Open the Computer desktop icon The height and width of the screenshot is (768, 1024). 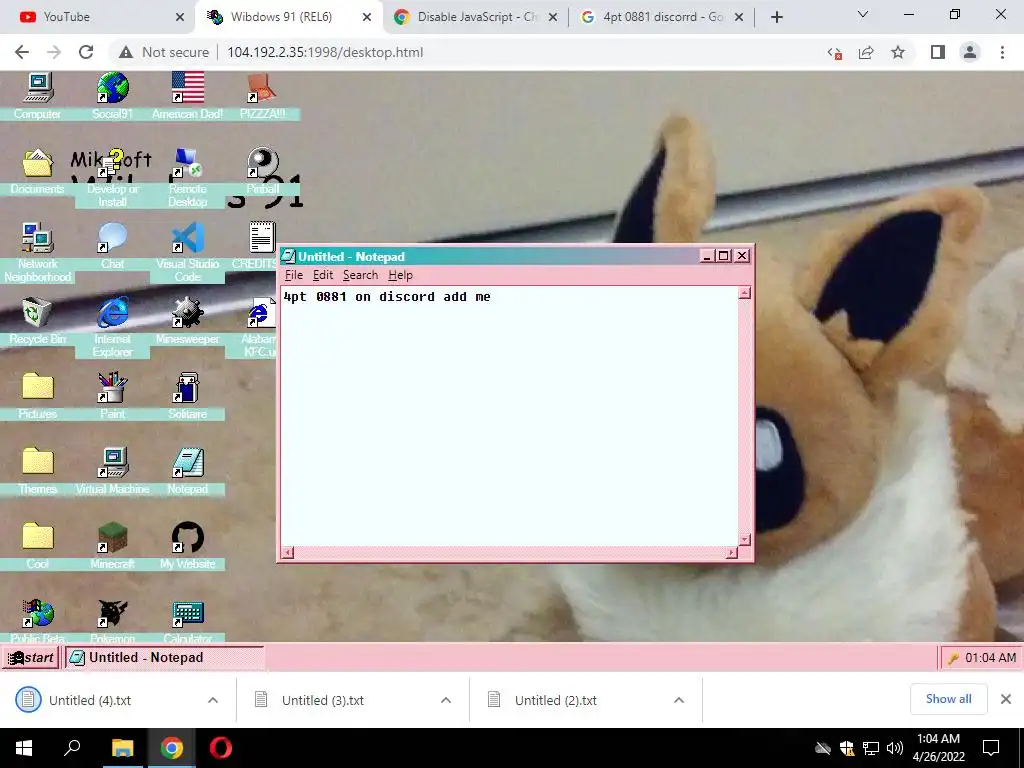(38, 88)
